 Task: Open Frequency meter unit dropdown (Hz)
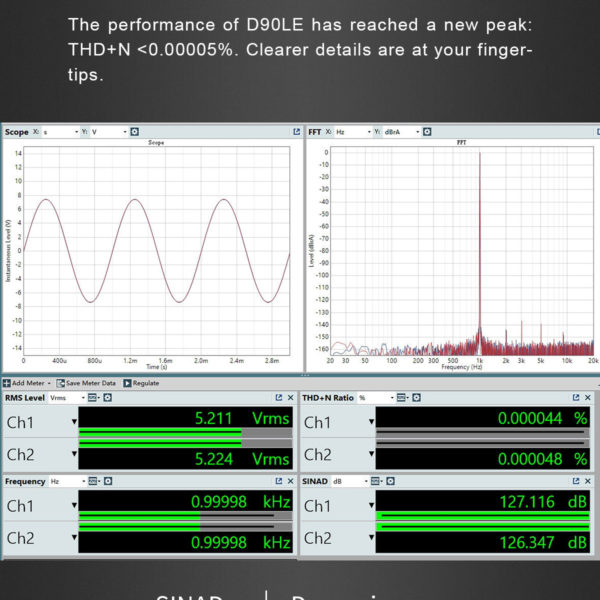coord(67,481)
